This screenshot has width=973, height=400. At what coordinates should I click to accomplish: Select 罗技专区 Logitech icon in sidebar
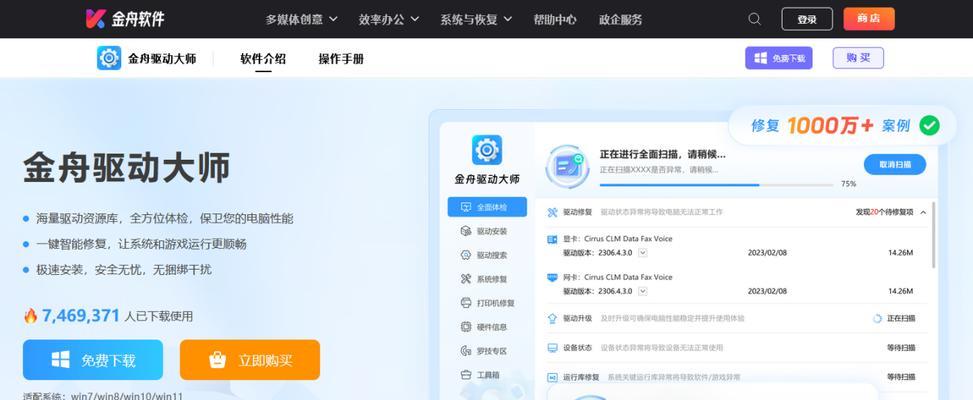[x=466, y=351]
